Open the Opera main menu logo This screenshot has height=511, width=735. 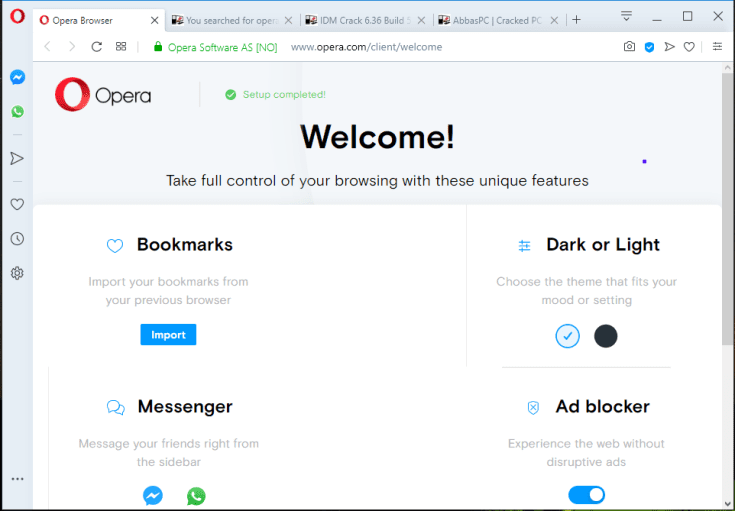(17, 16)
